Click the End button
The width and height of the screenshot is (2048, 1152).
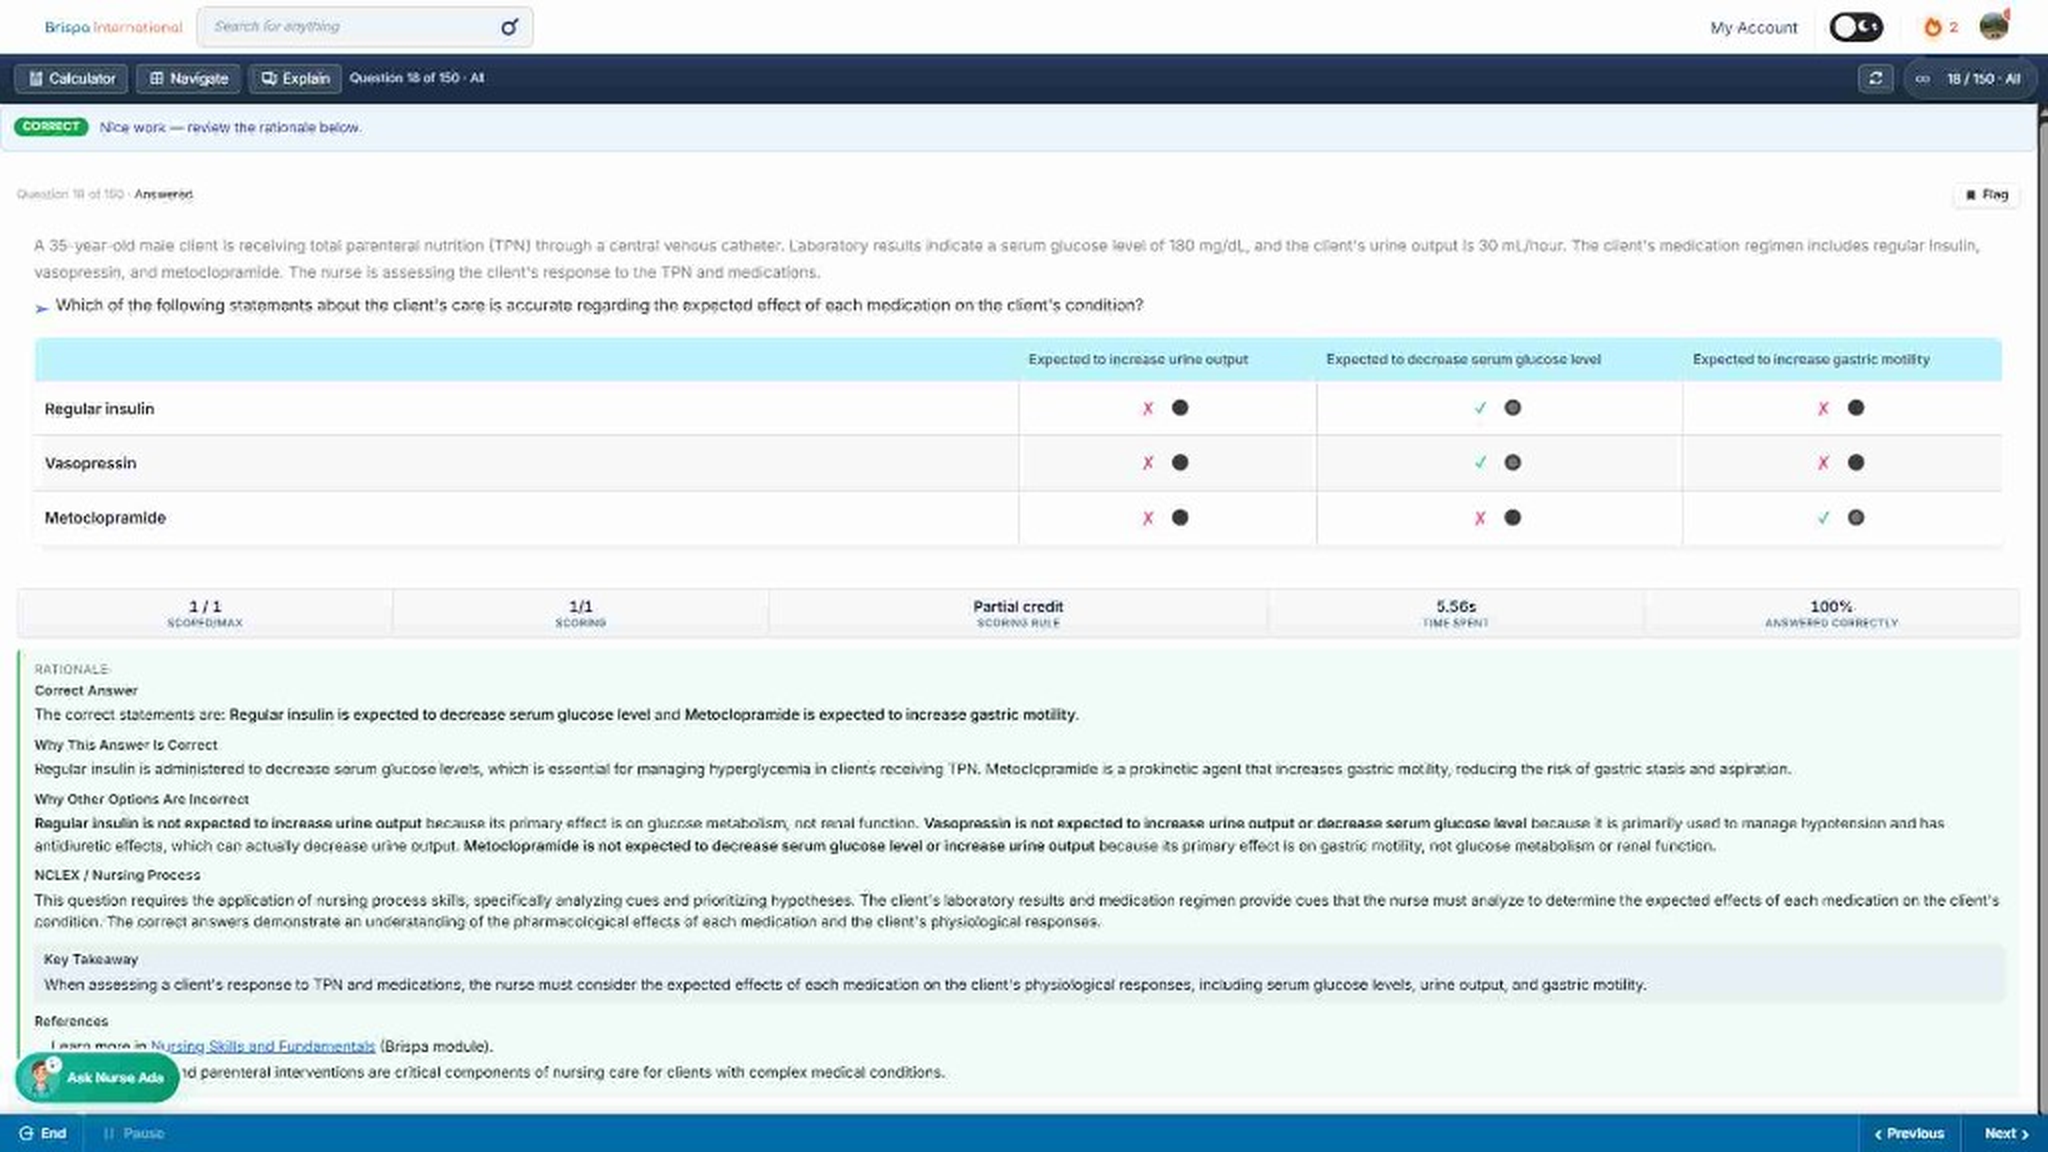pyautogui.click(x=43, y=1133)
